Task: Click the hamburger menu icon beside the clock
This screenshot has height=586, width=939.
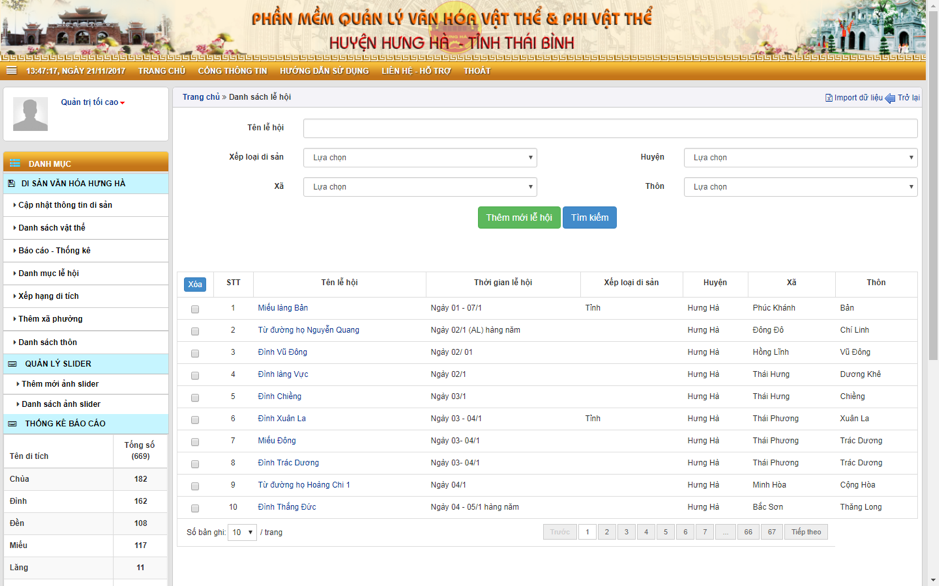Action: 11,71
